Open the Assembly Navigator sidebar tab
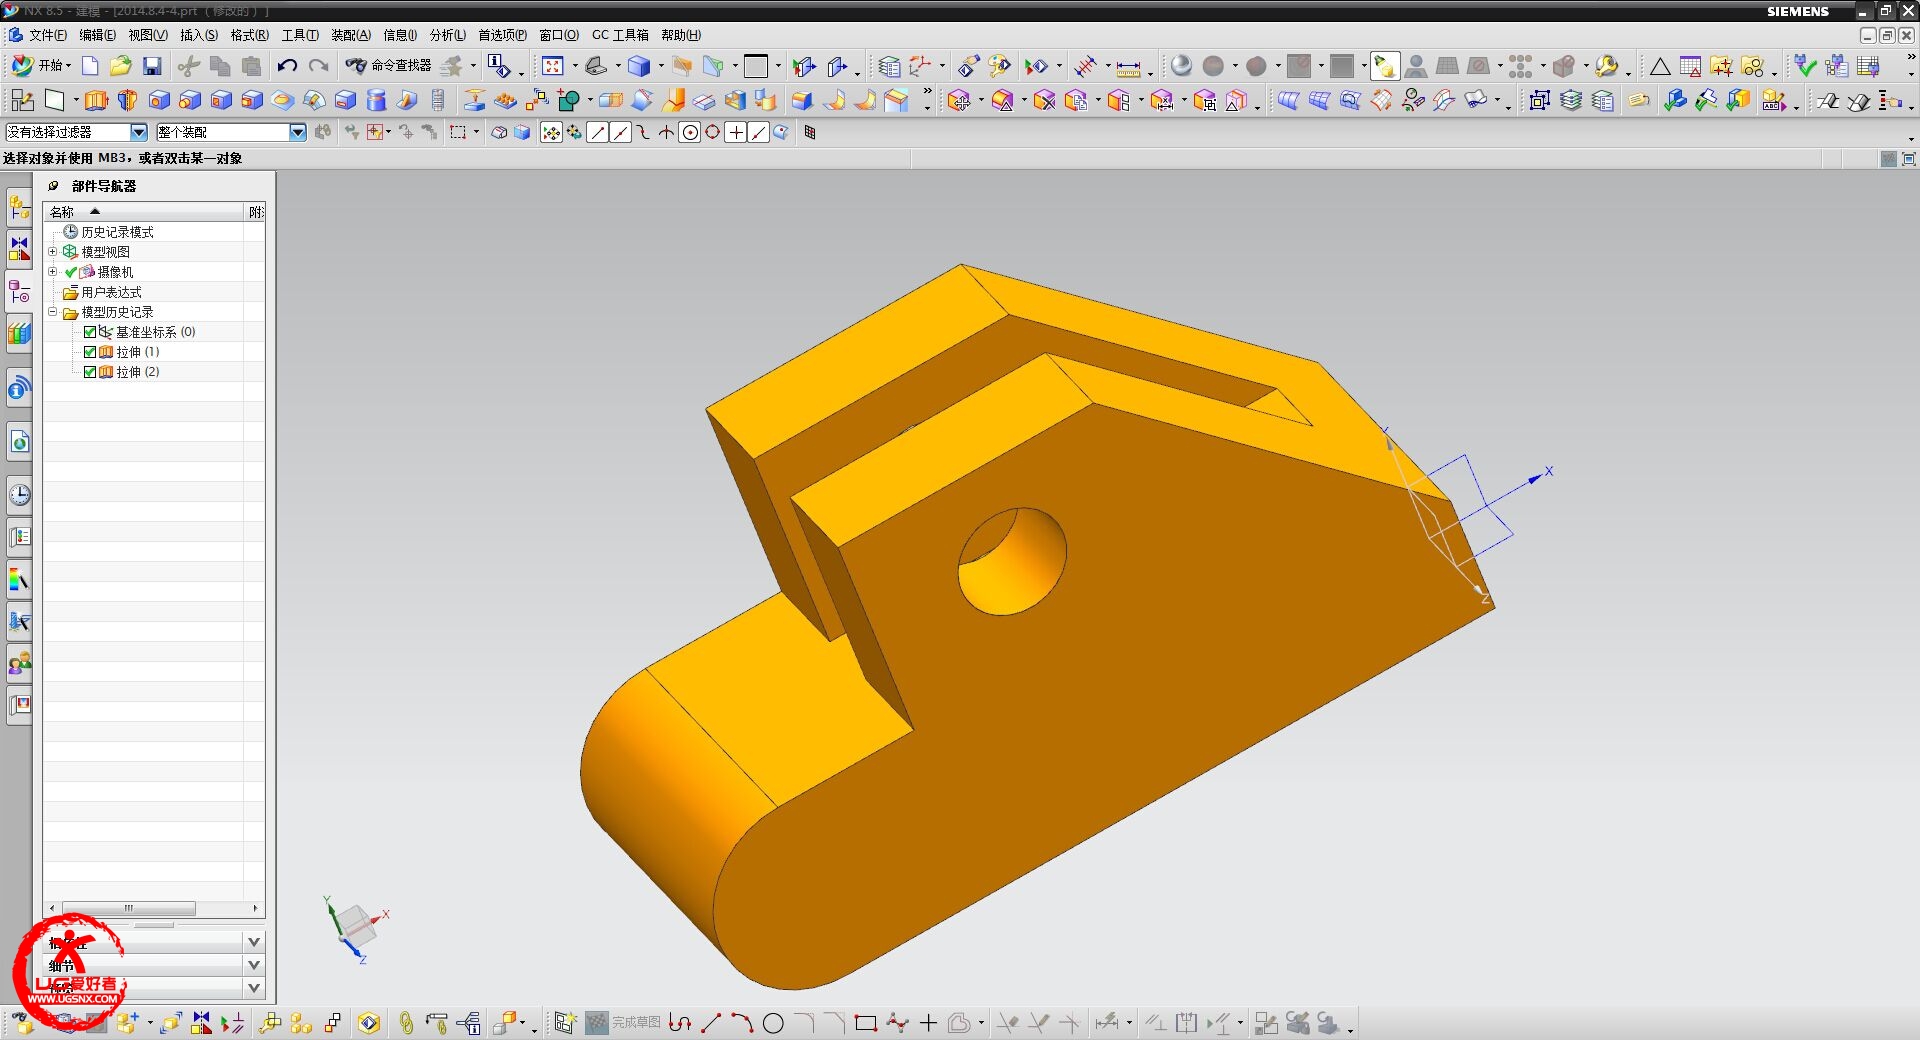 pos(20,207)
